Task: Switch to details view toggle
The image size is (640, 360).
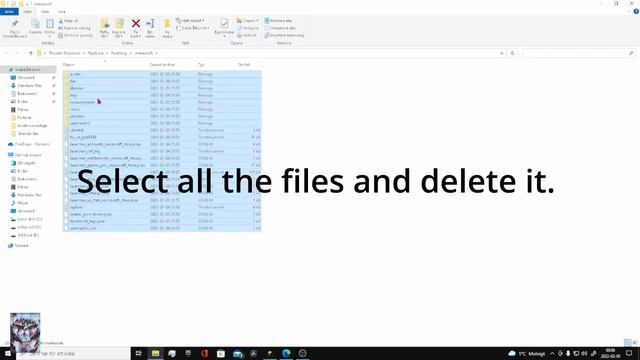Action: pyautogui.click(x=627, y=342)
